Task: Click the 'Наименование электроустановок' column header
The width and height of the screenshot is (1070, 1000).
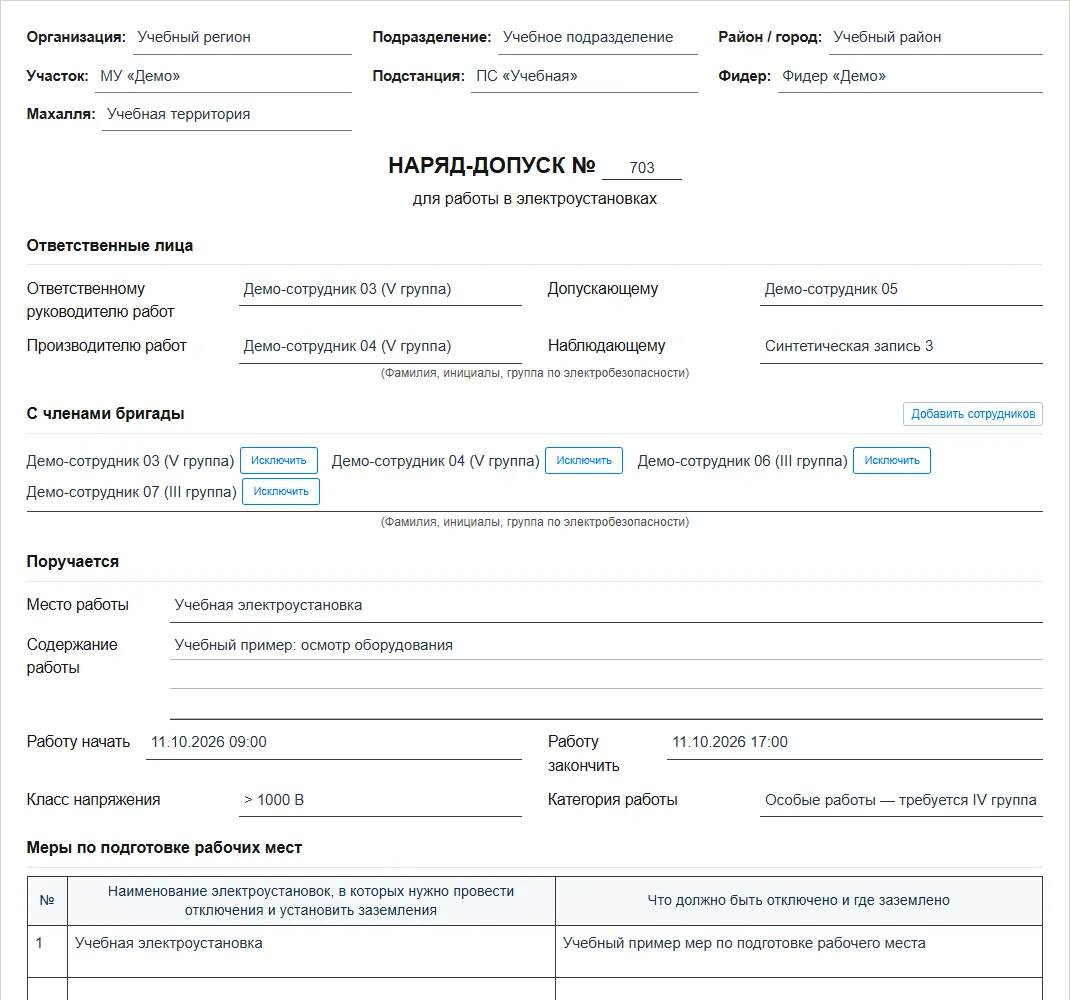Action: coord(311,900)
